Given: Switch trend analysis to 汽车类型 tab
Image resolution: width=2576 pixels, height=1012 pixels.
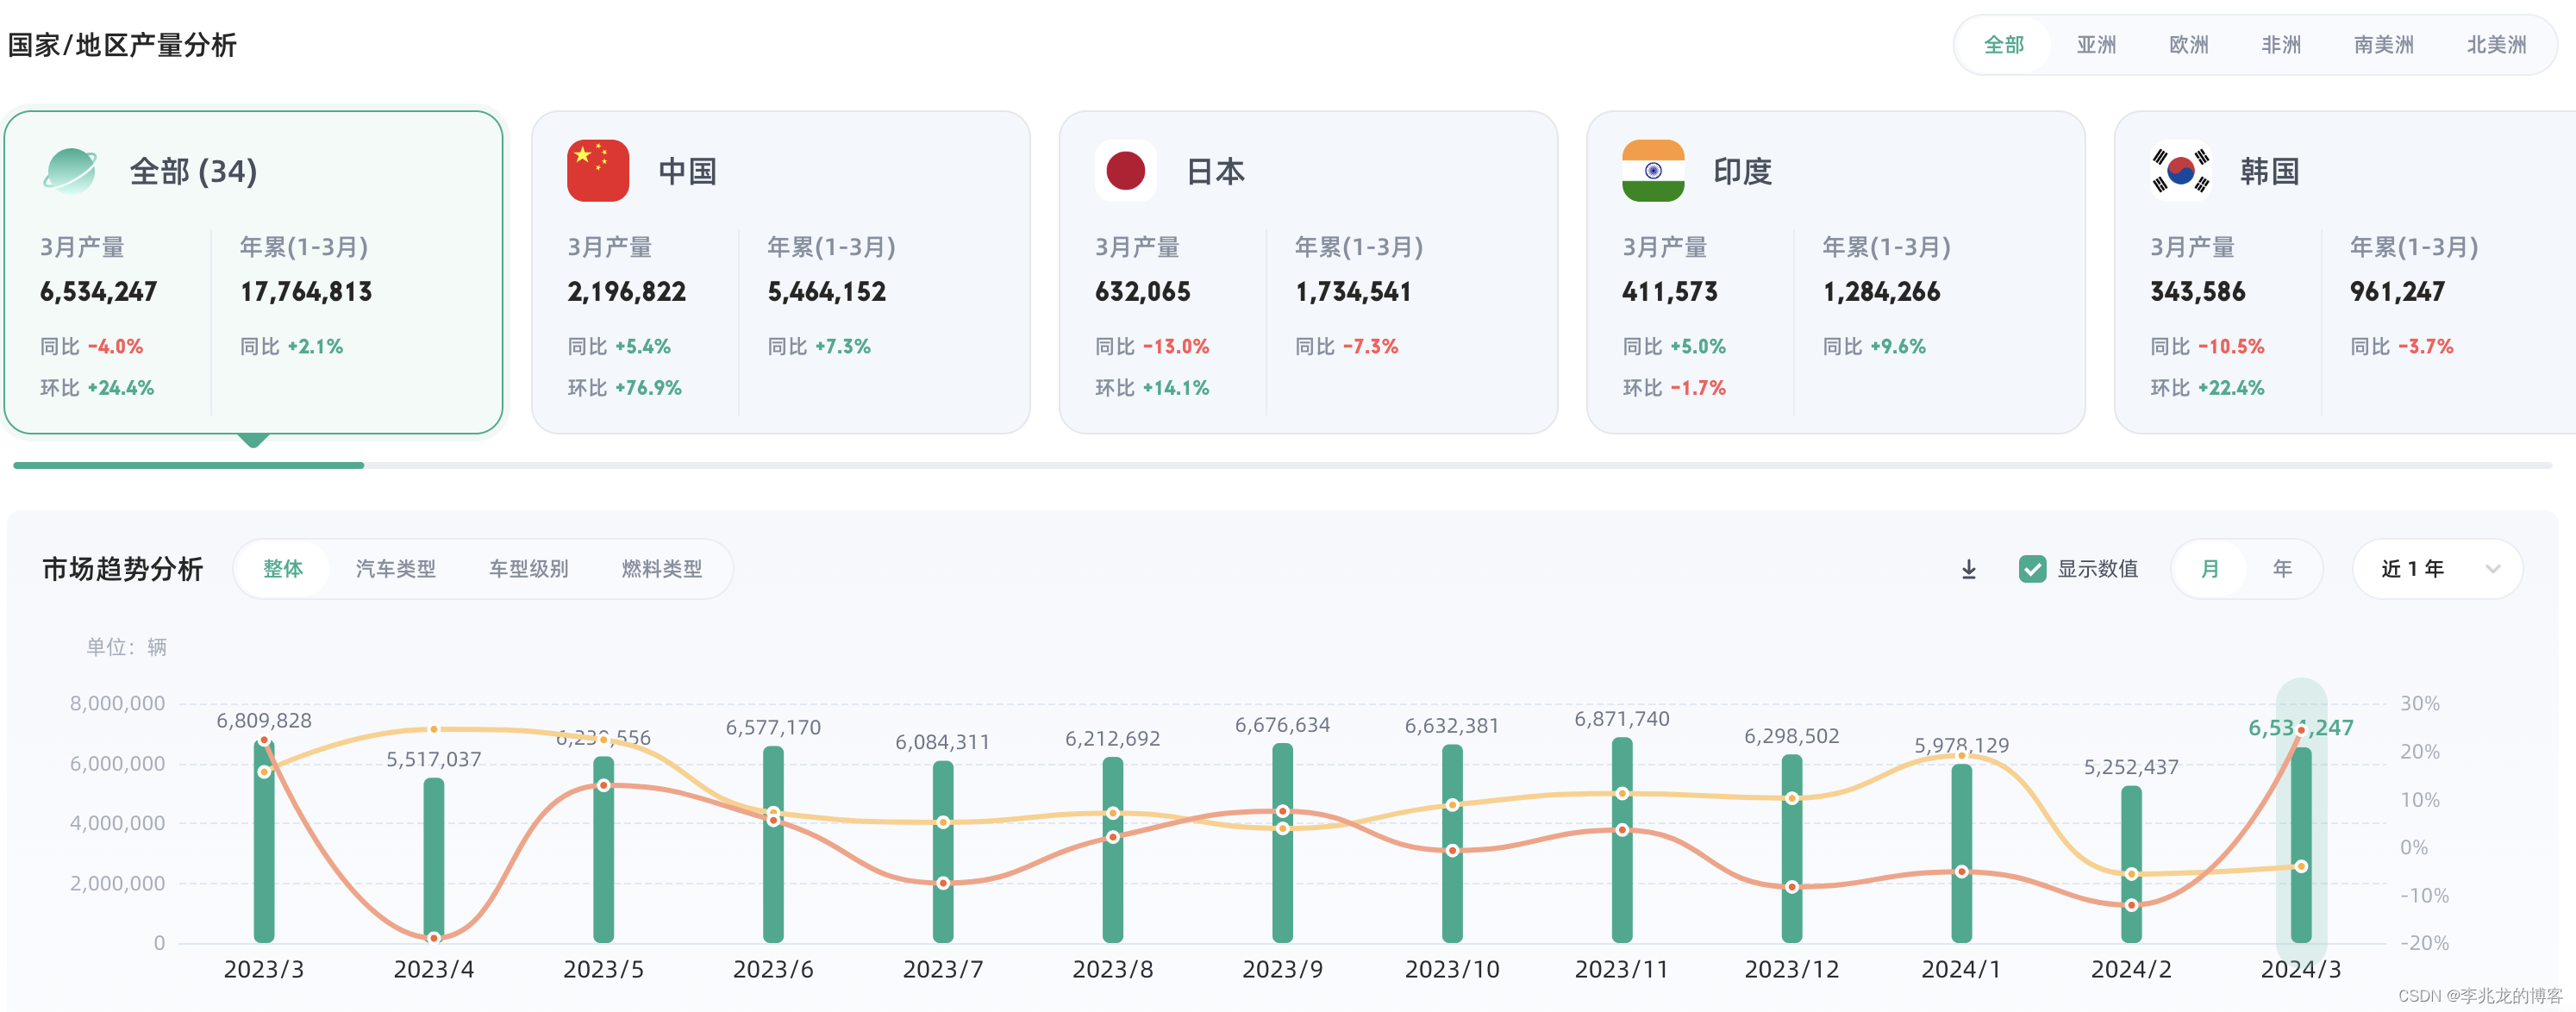Looking at the screenshot, I should click(x=396, y=569).
